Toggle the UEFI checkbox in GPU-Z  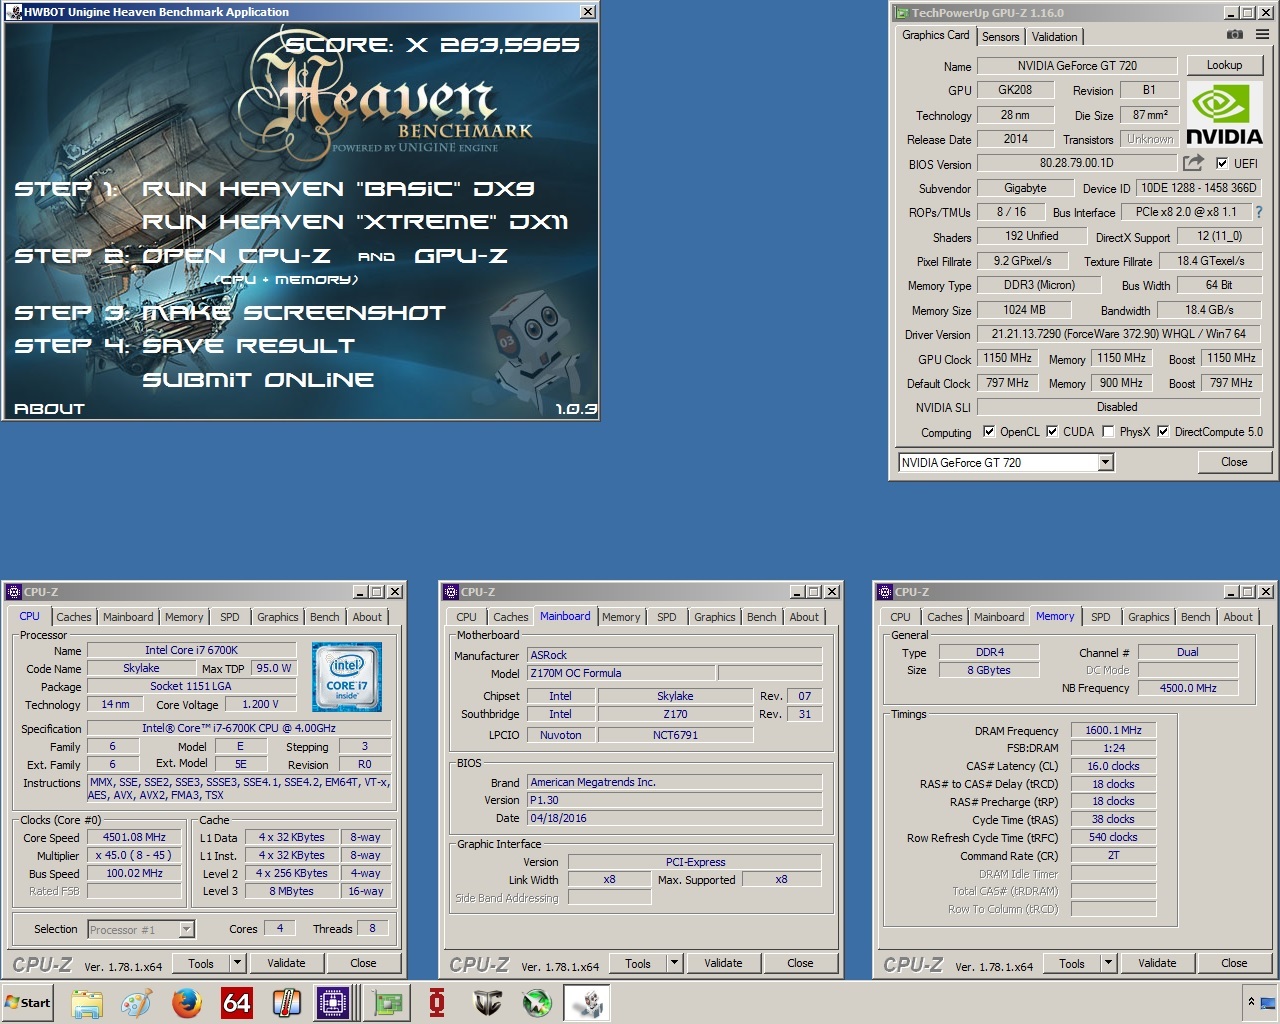point(1222,164)
